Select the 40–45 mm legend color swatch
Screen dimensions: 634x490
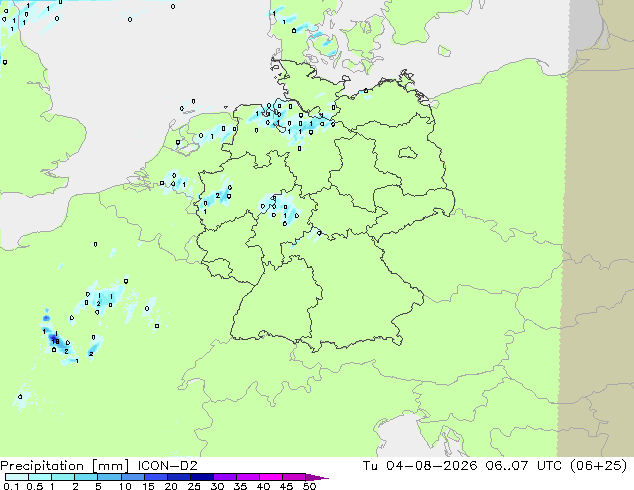coord(271,477)
